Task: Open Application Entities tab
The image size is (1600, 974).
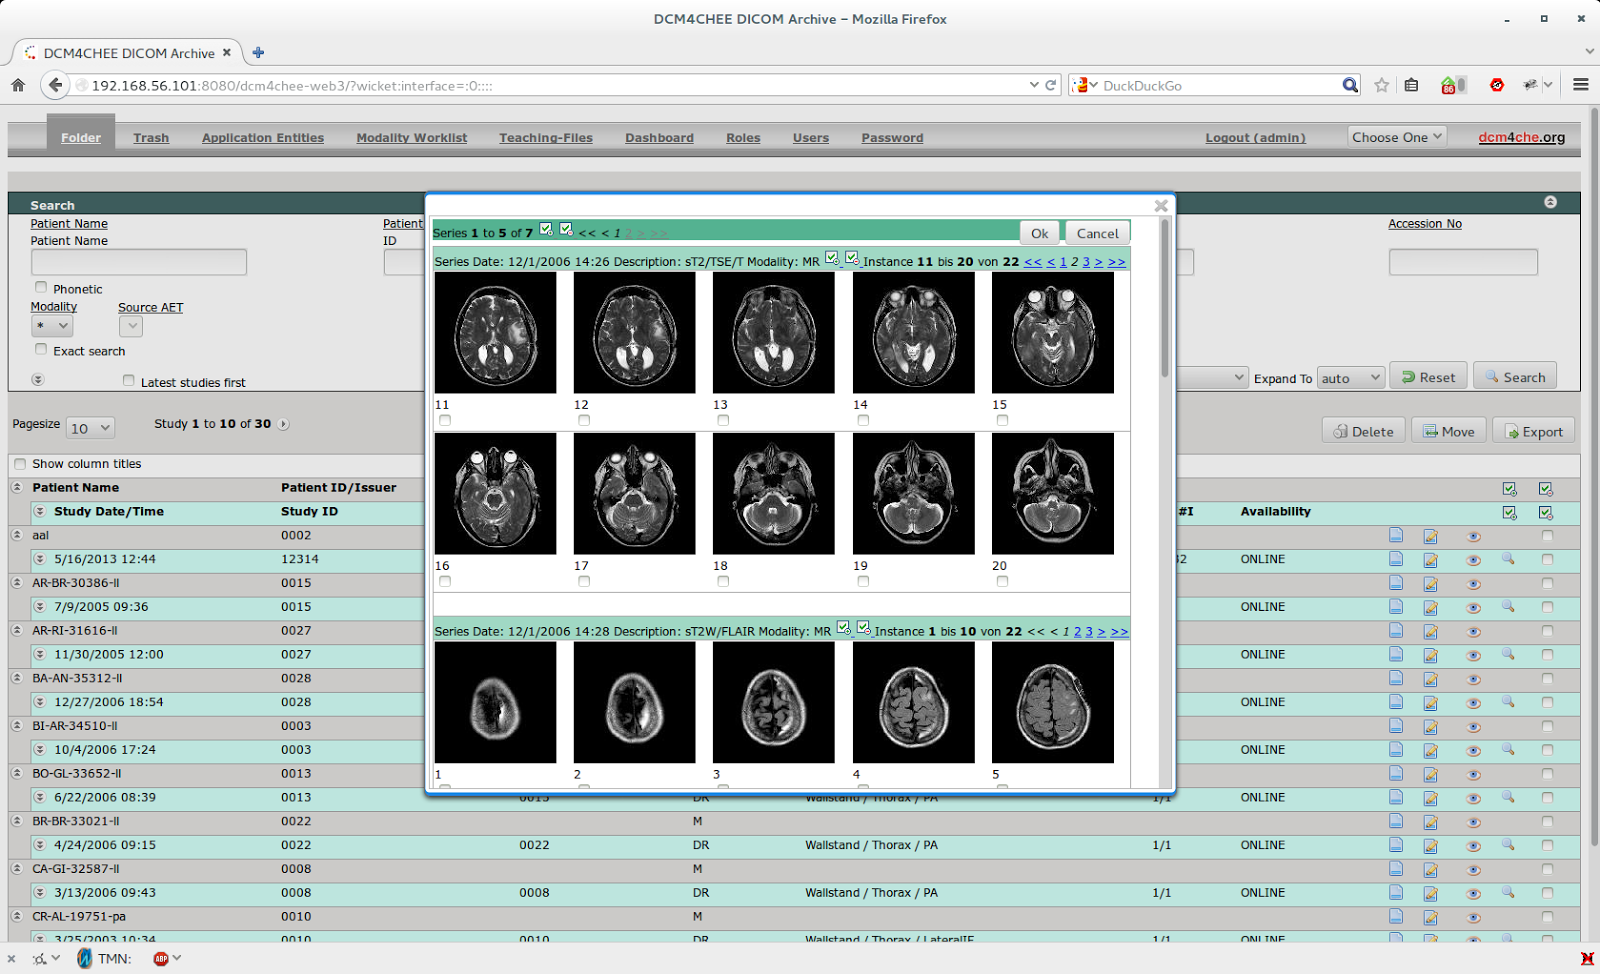Action: click(263, 138)
